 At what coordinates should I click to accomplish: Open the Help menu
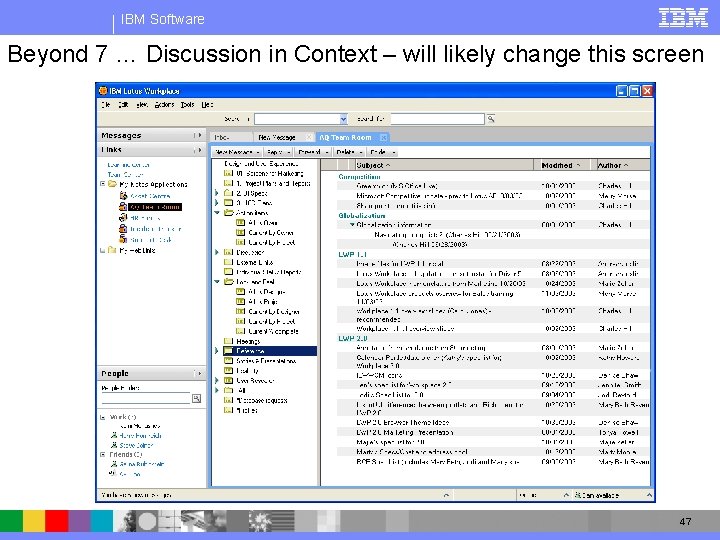point(207,105)
